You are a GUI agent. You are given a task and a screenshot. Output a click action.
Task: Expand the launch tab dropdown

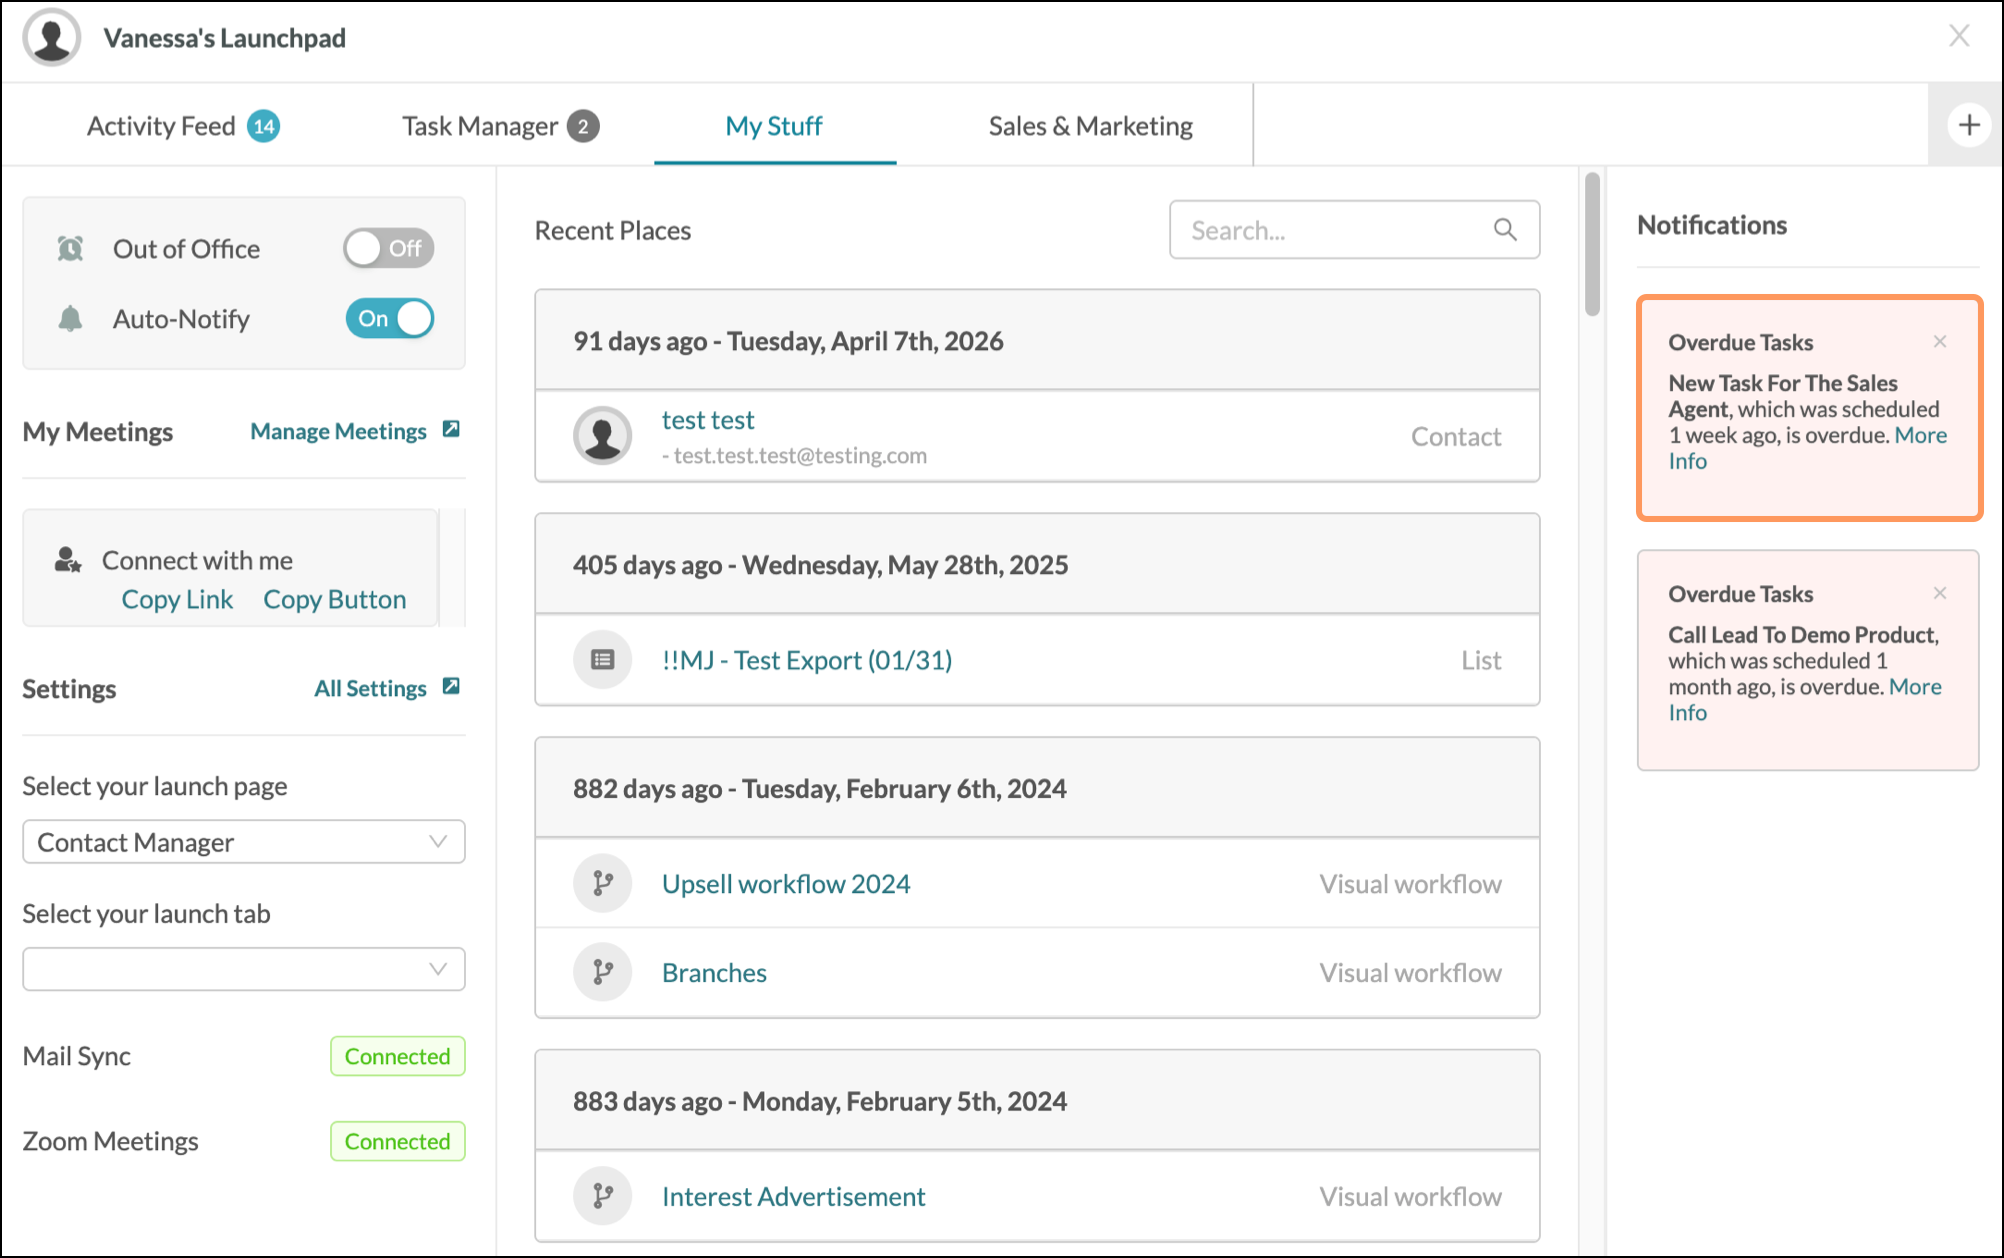point(244,969)
